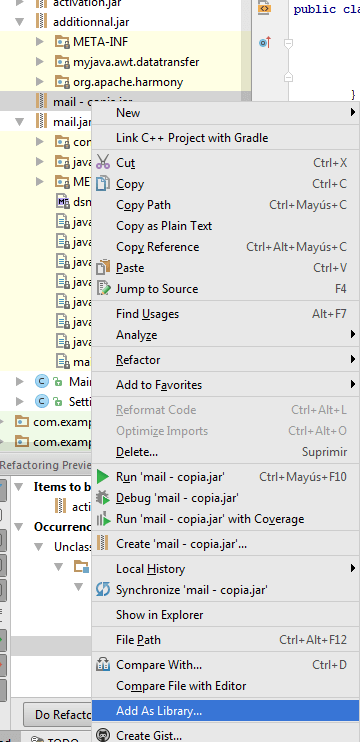The height and width of the screenshot is (742, 360).
Task: Open the Analyze submenu
Action: 225,335
